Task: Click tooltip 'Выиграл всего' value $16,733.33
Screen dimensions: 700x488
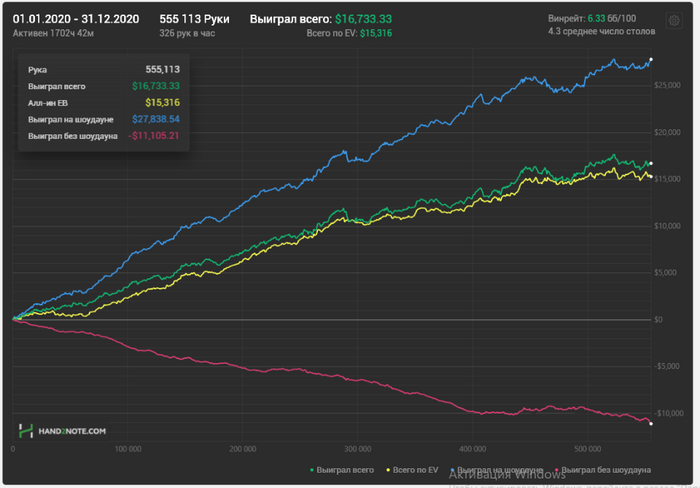Action: pos(156,86)
